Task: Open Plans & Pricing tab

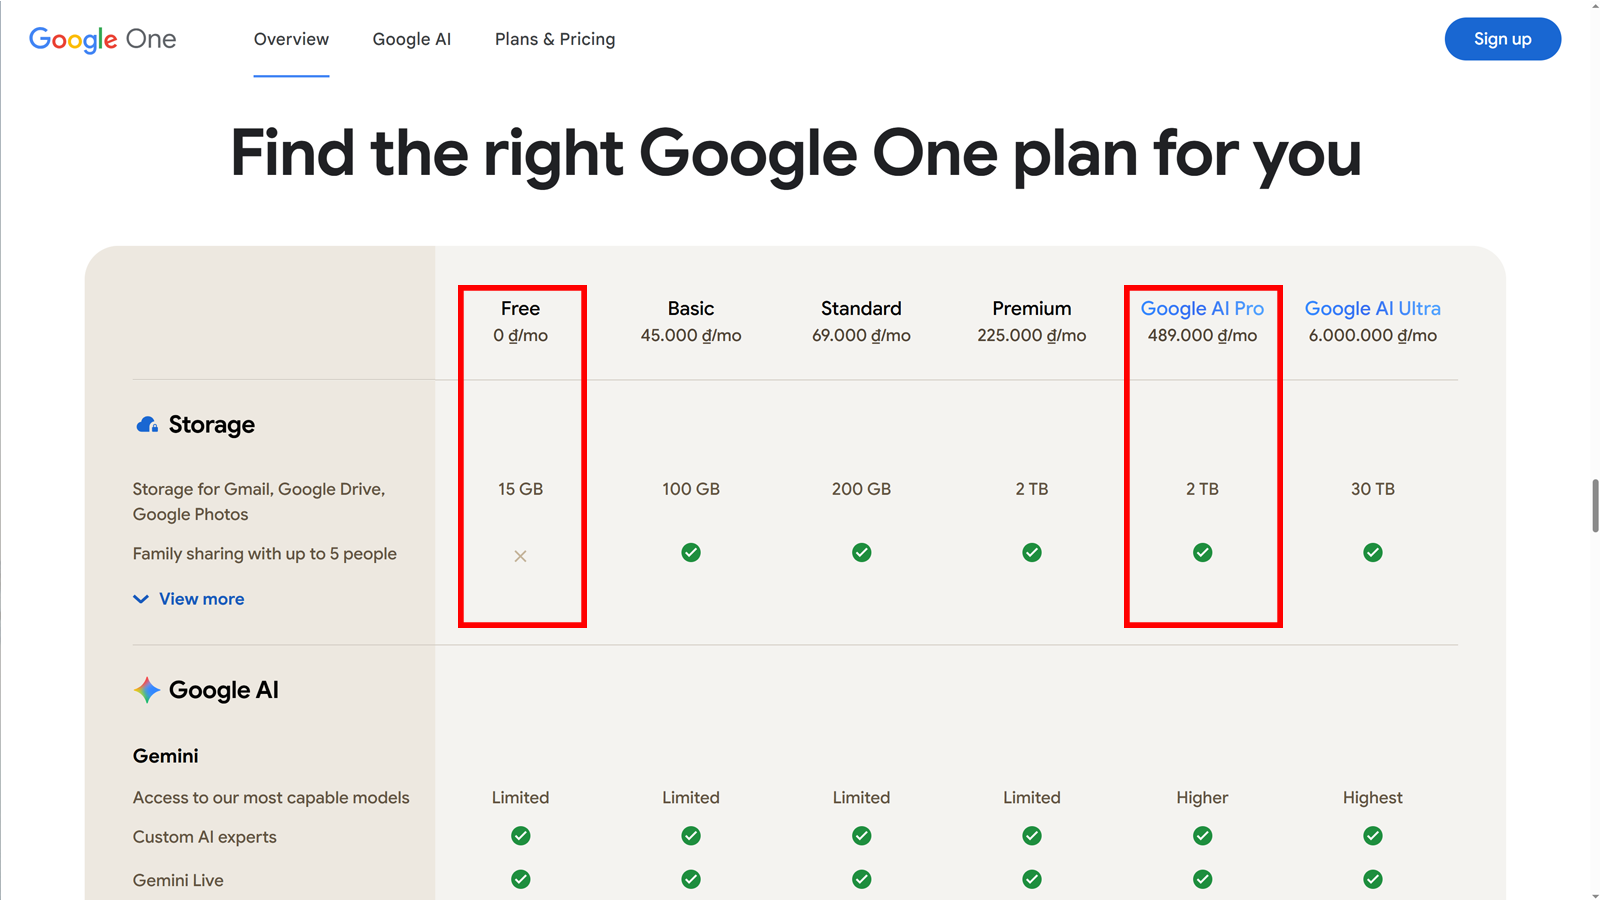Action: (555, 40)
